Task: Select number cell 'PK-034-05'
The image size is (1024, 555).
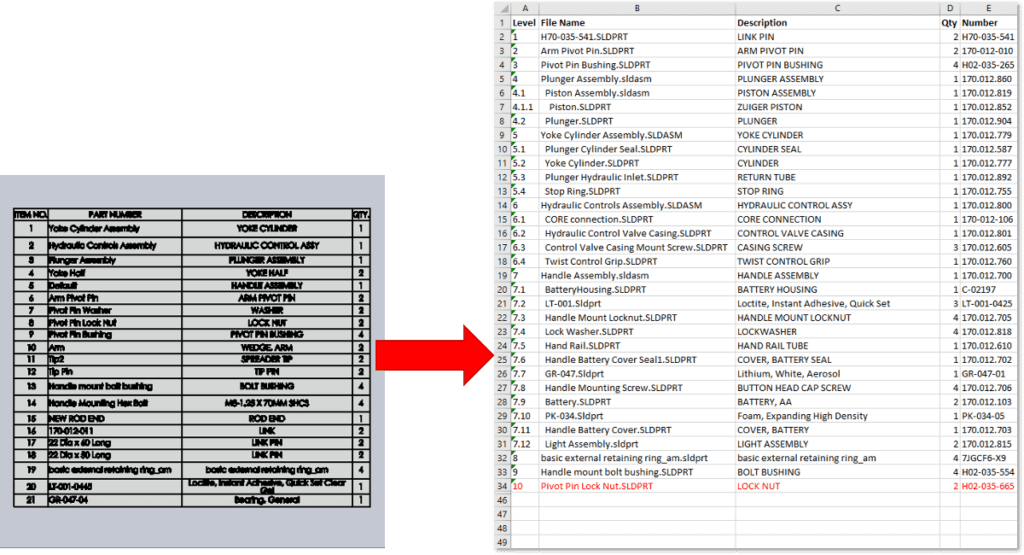Action: [988, 416]
